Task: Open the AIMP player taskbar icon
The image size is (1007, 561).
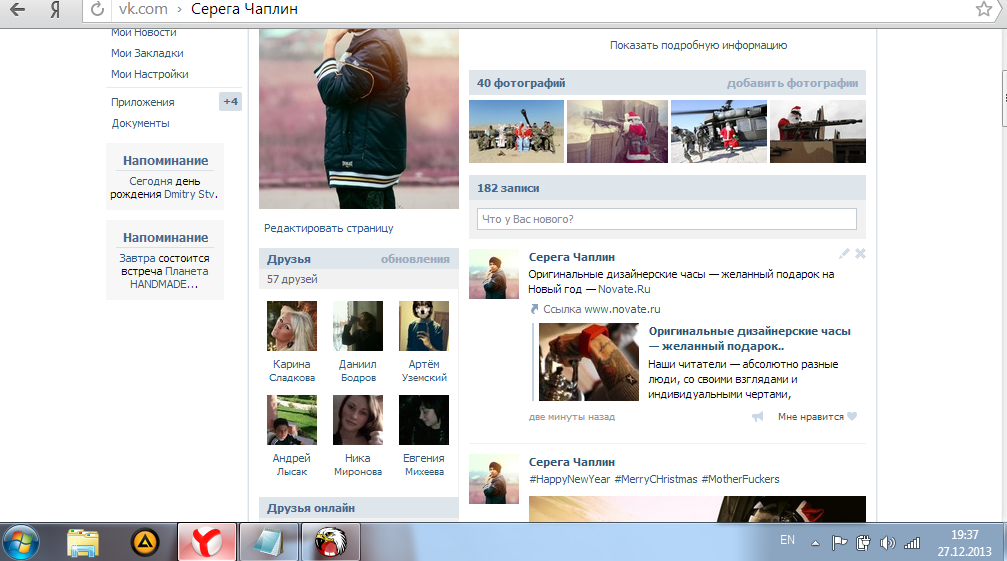Action: [145, 543]
